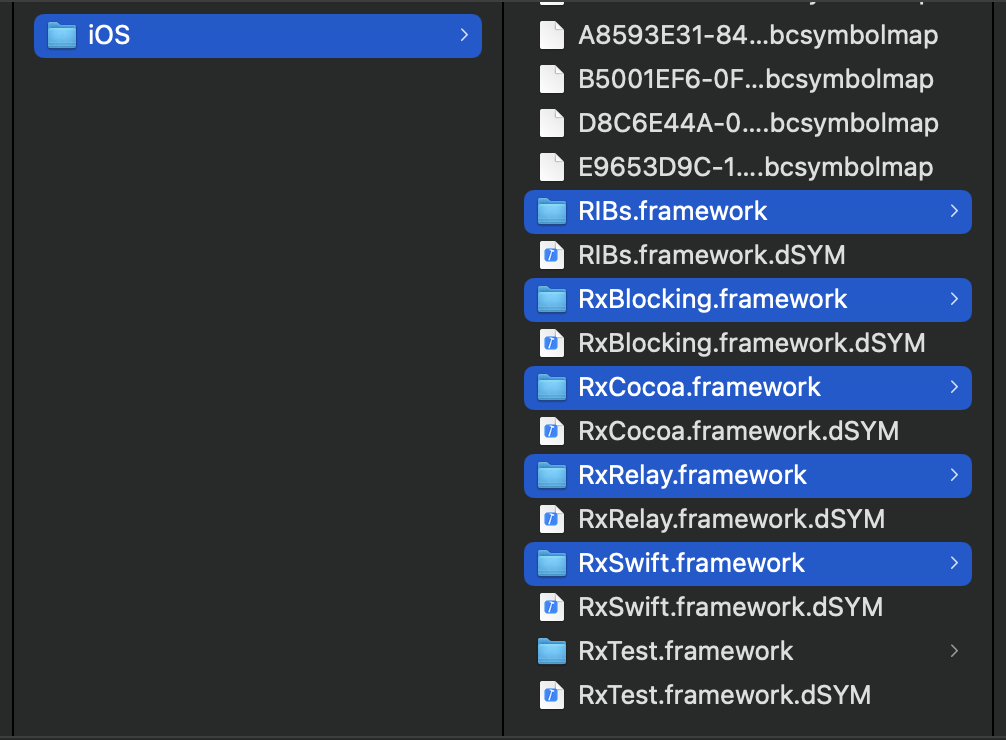Select A8593E31-84...bcsymbolmap file name
This screenshot has width=1006, height=740.
click(758, 35)
